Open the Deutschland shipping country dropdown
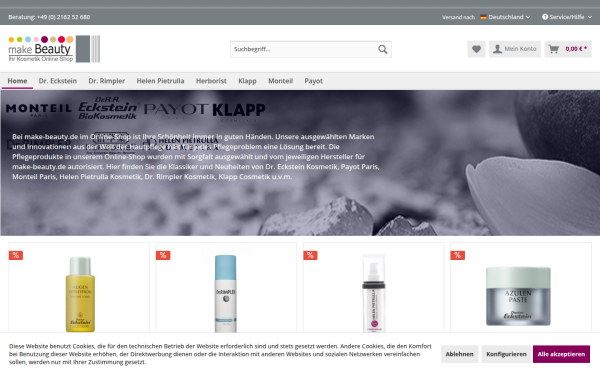 click(x=505, y=17)
